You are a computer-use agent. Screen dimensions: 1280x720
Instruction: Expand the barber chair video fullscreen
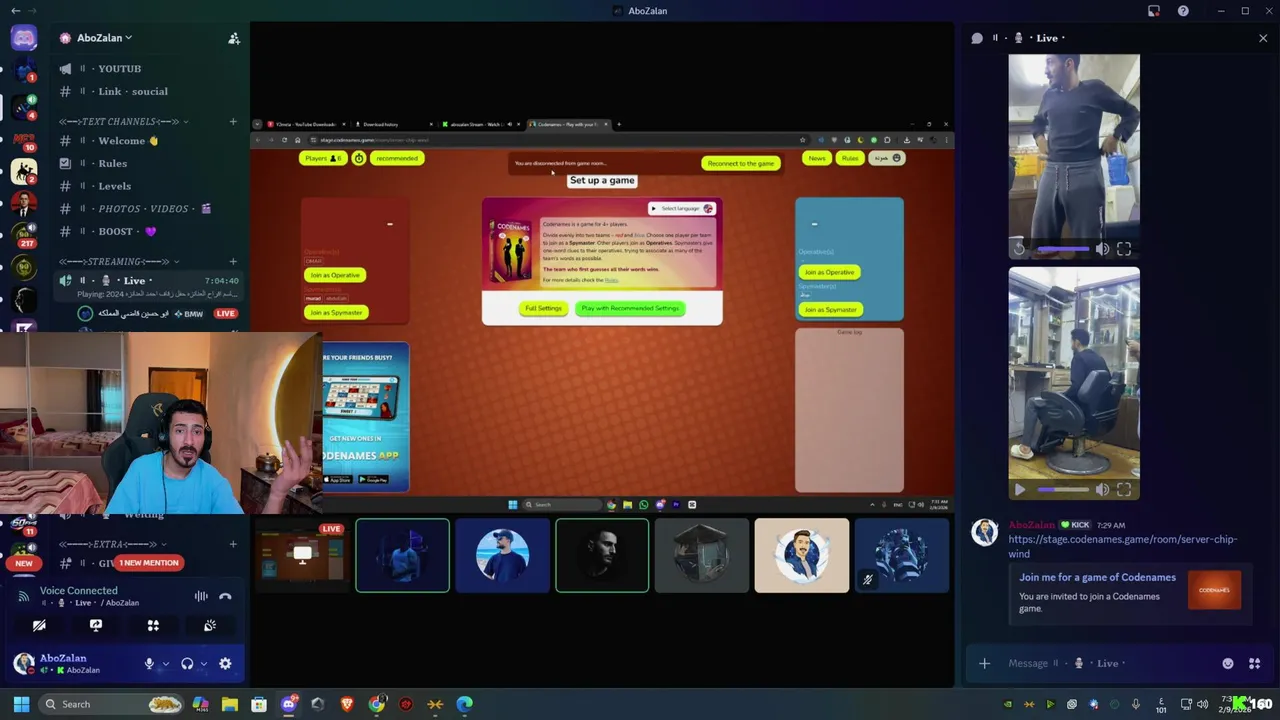tap(1124, 489)
